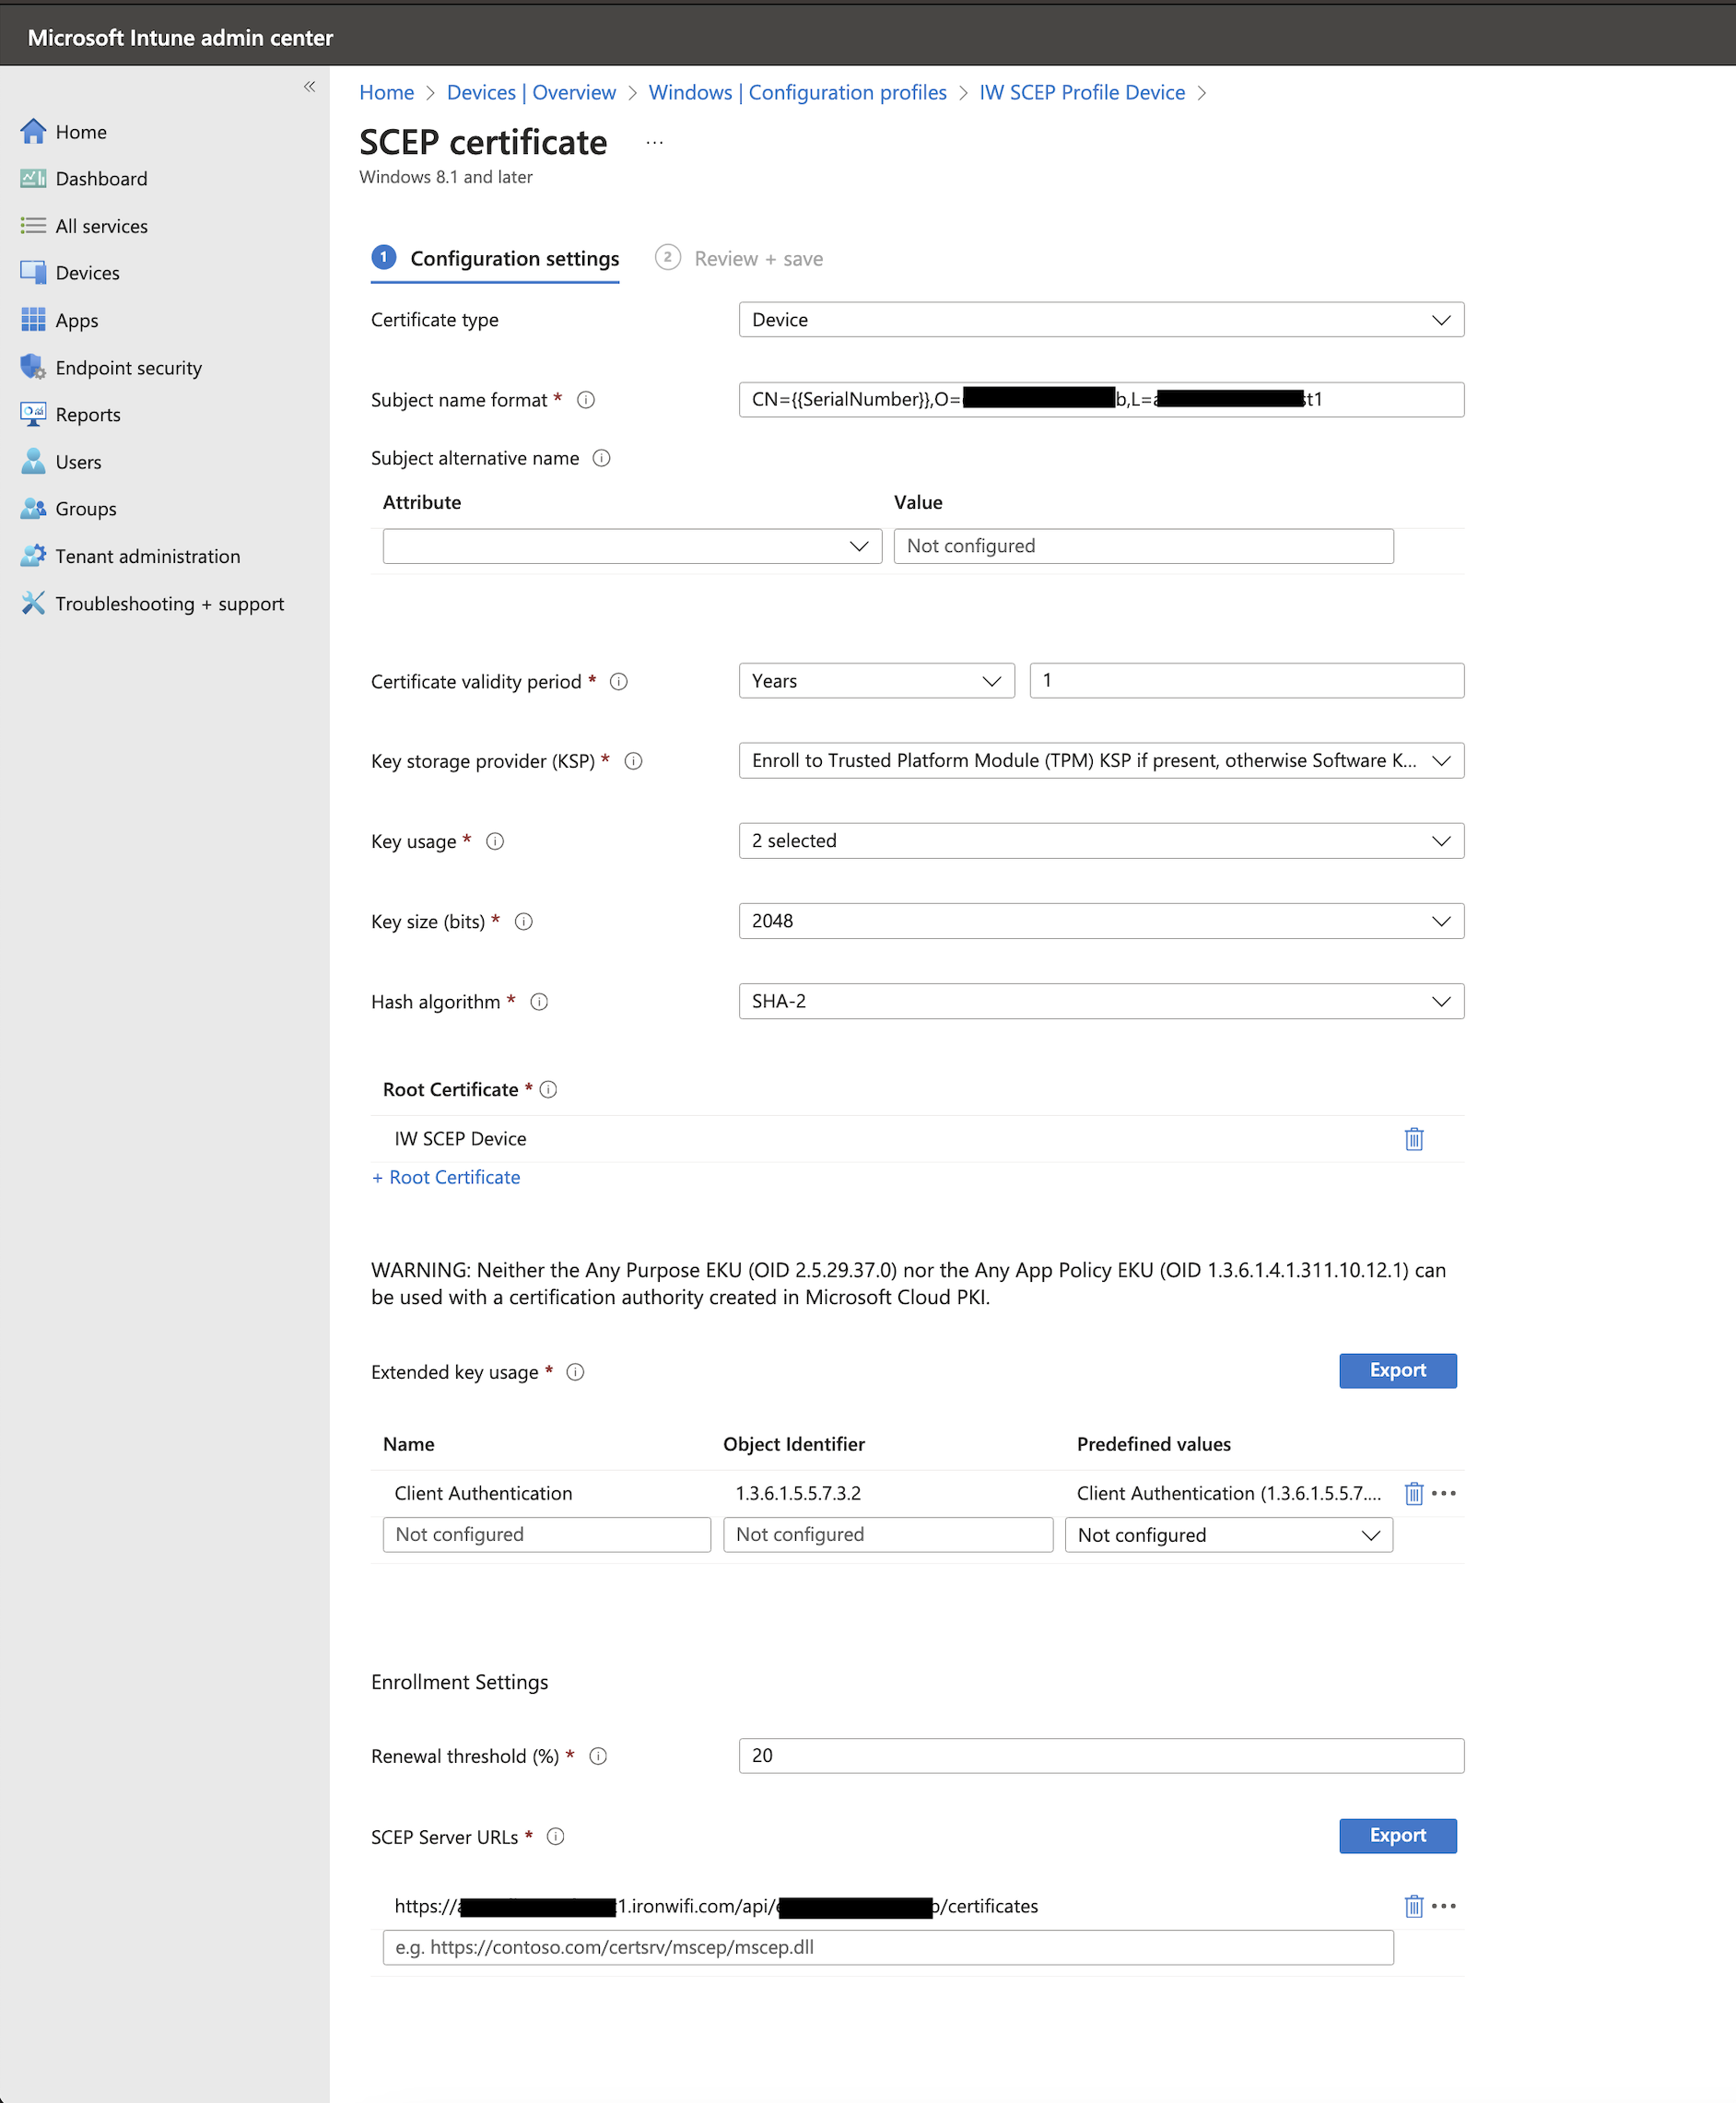1736x2103 pixels.
Task: Delete the IW SCEP Device root certificate
Action: tap(1413, 1138)
